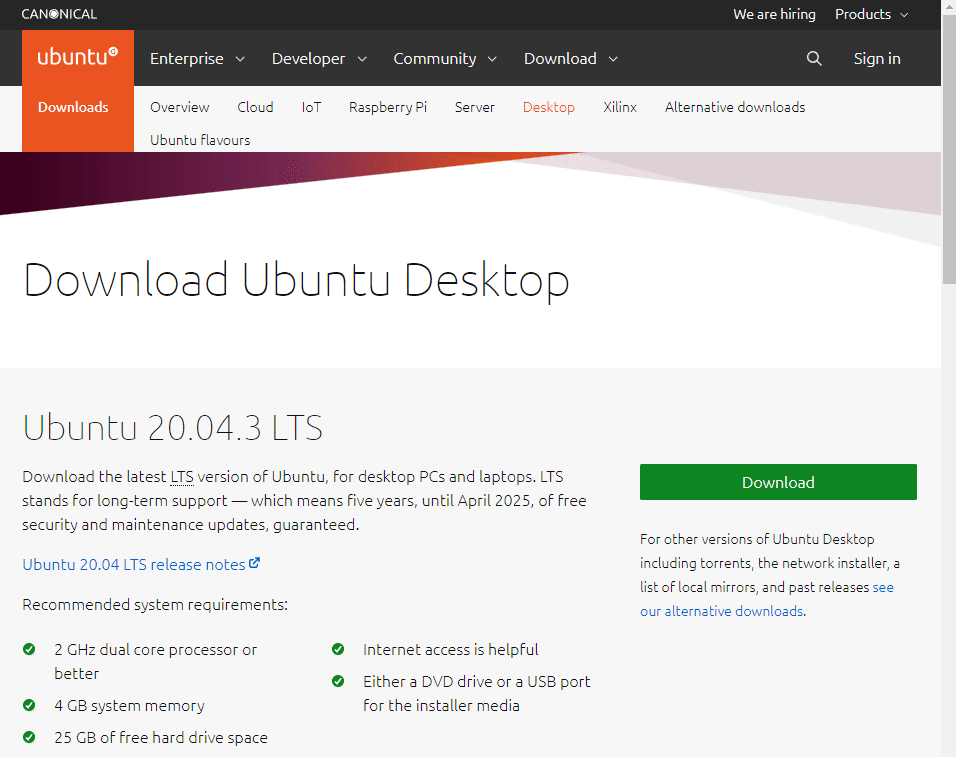Open the Raspberry Pi tab
The height and width of the screenshot is (757, 956).
[388, 107]
